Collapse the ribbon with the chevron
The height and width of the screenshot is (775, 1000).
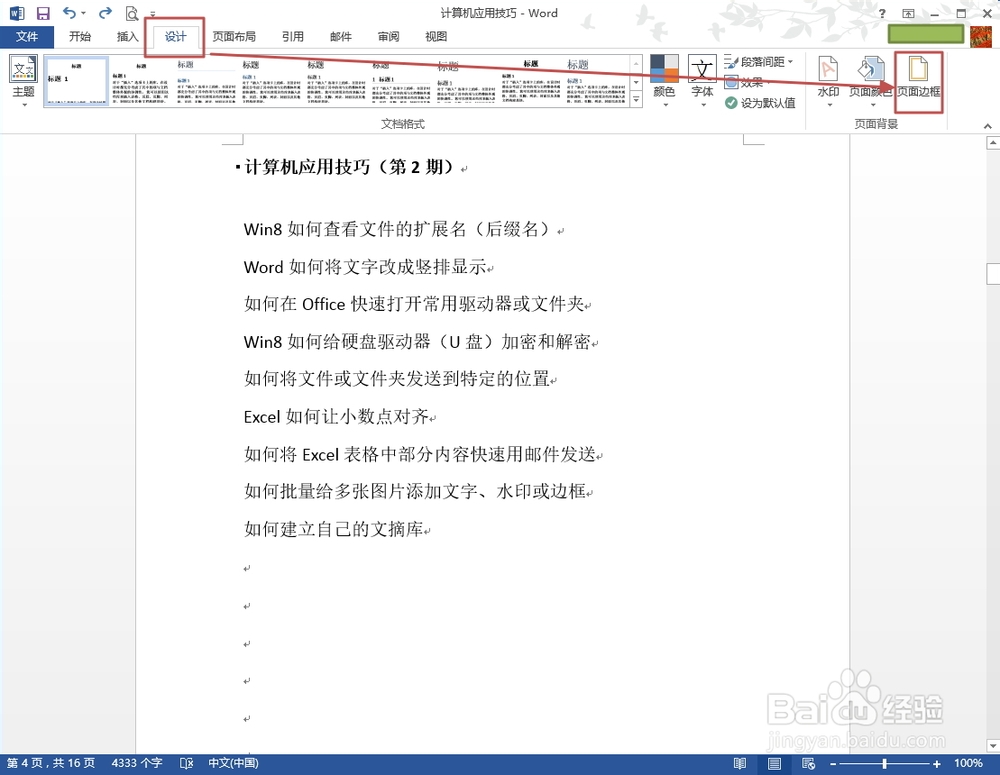(x=987, y=126)
